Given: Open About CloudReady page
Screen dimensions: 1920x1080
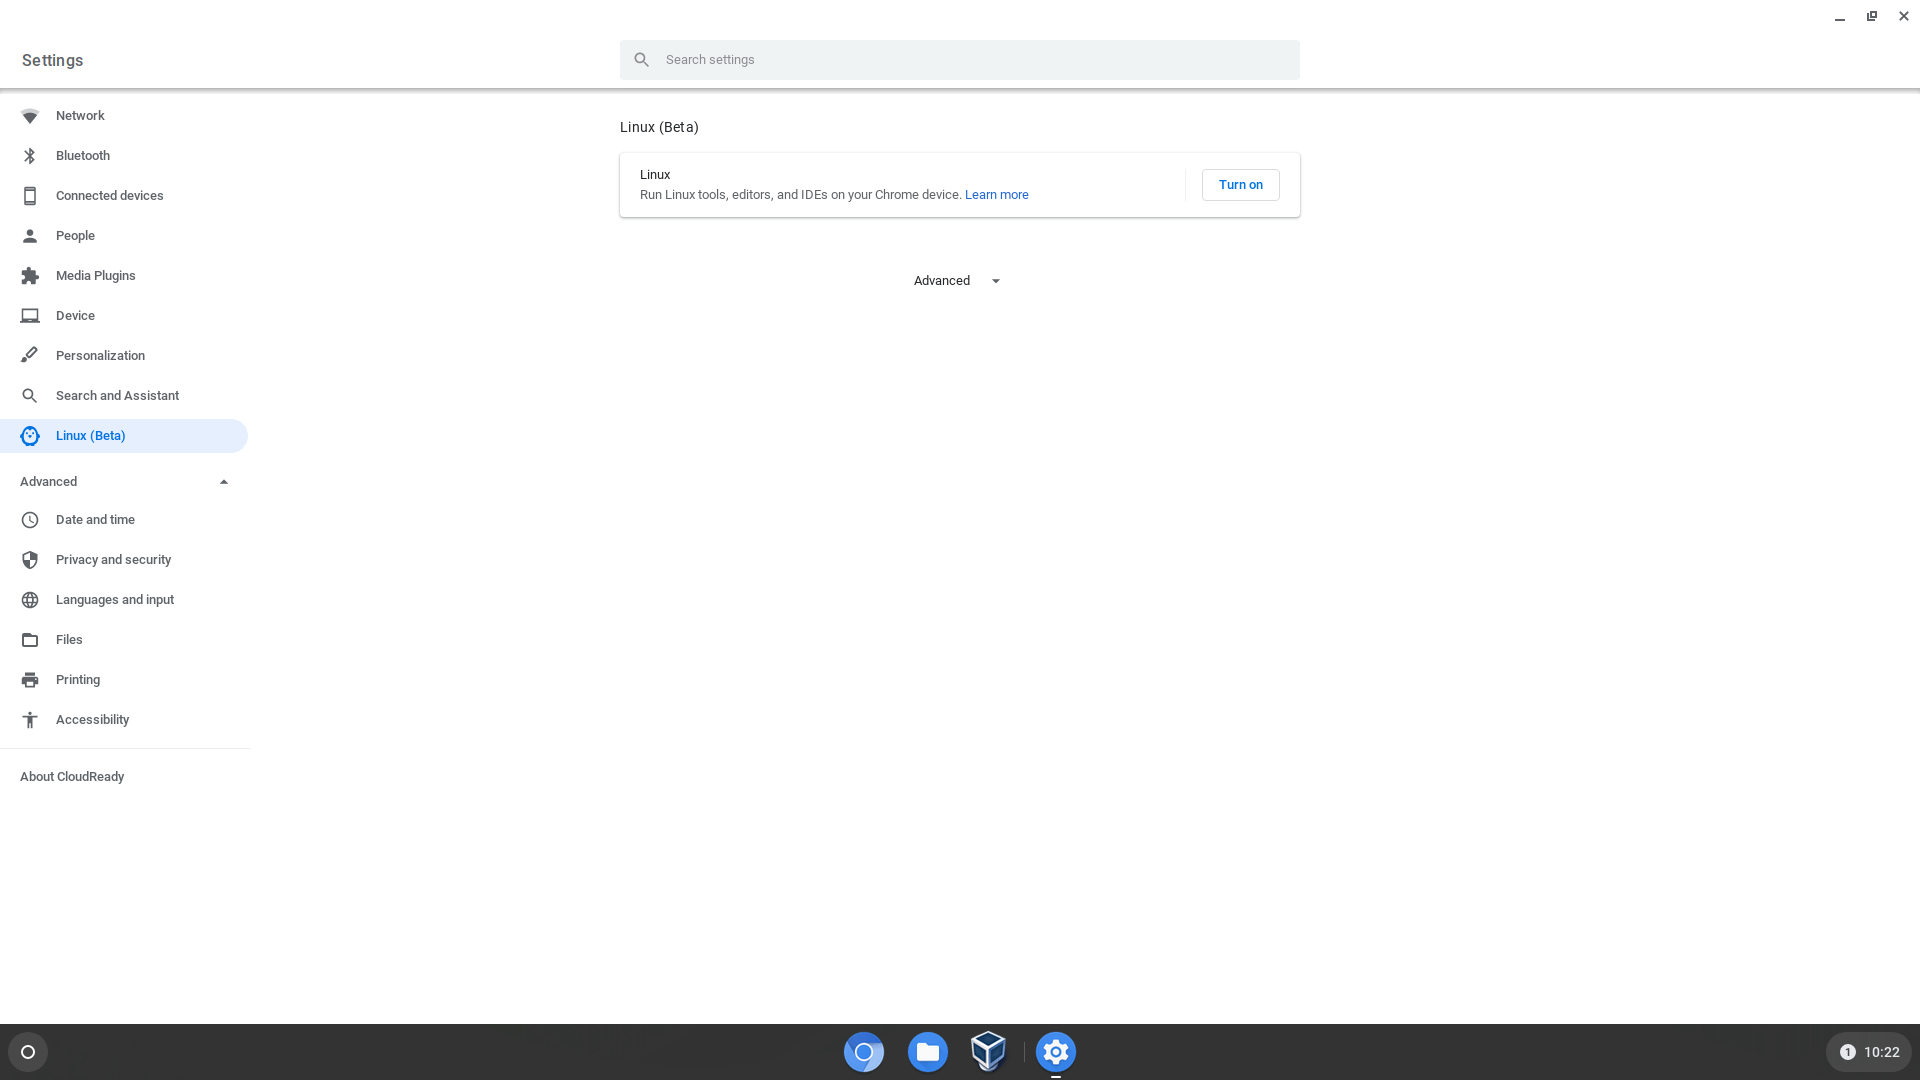Looking at the screenshot, I should click(x=72, y=777).
